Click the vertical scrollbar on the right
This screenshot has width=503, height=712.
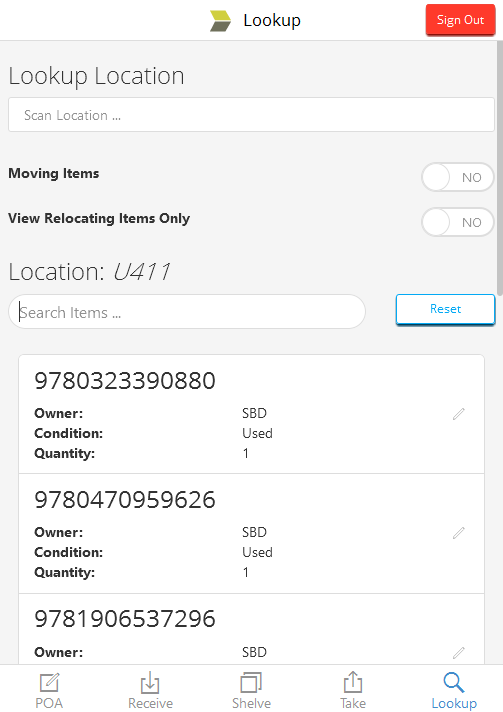coord(500,168)
